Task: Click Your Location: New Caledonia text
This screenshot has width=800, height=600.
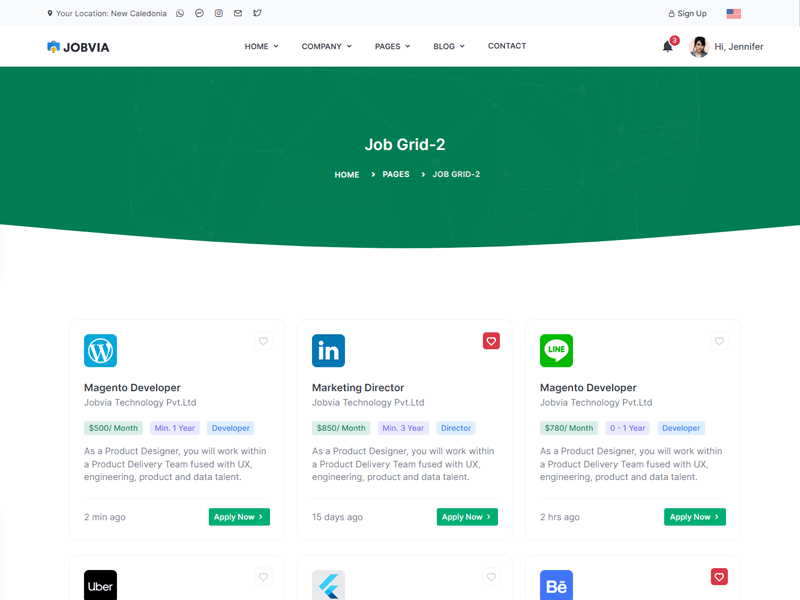Action: 111,14
